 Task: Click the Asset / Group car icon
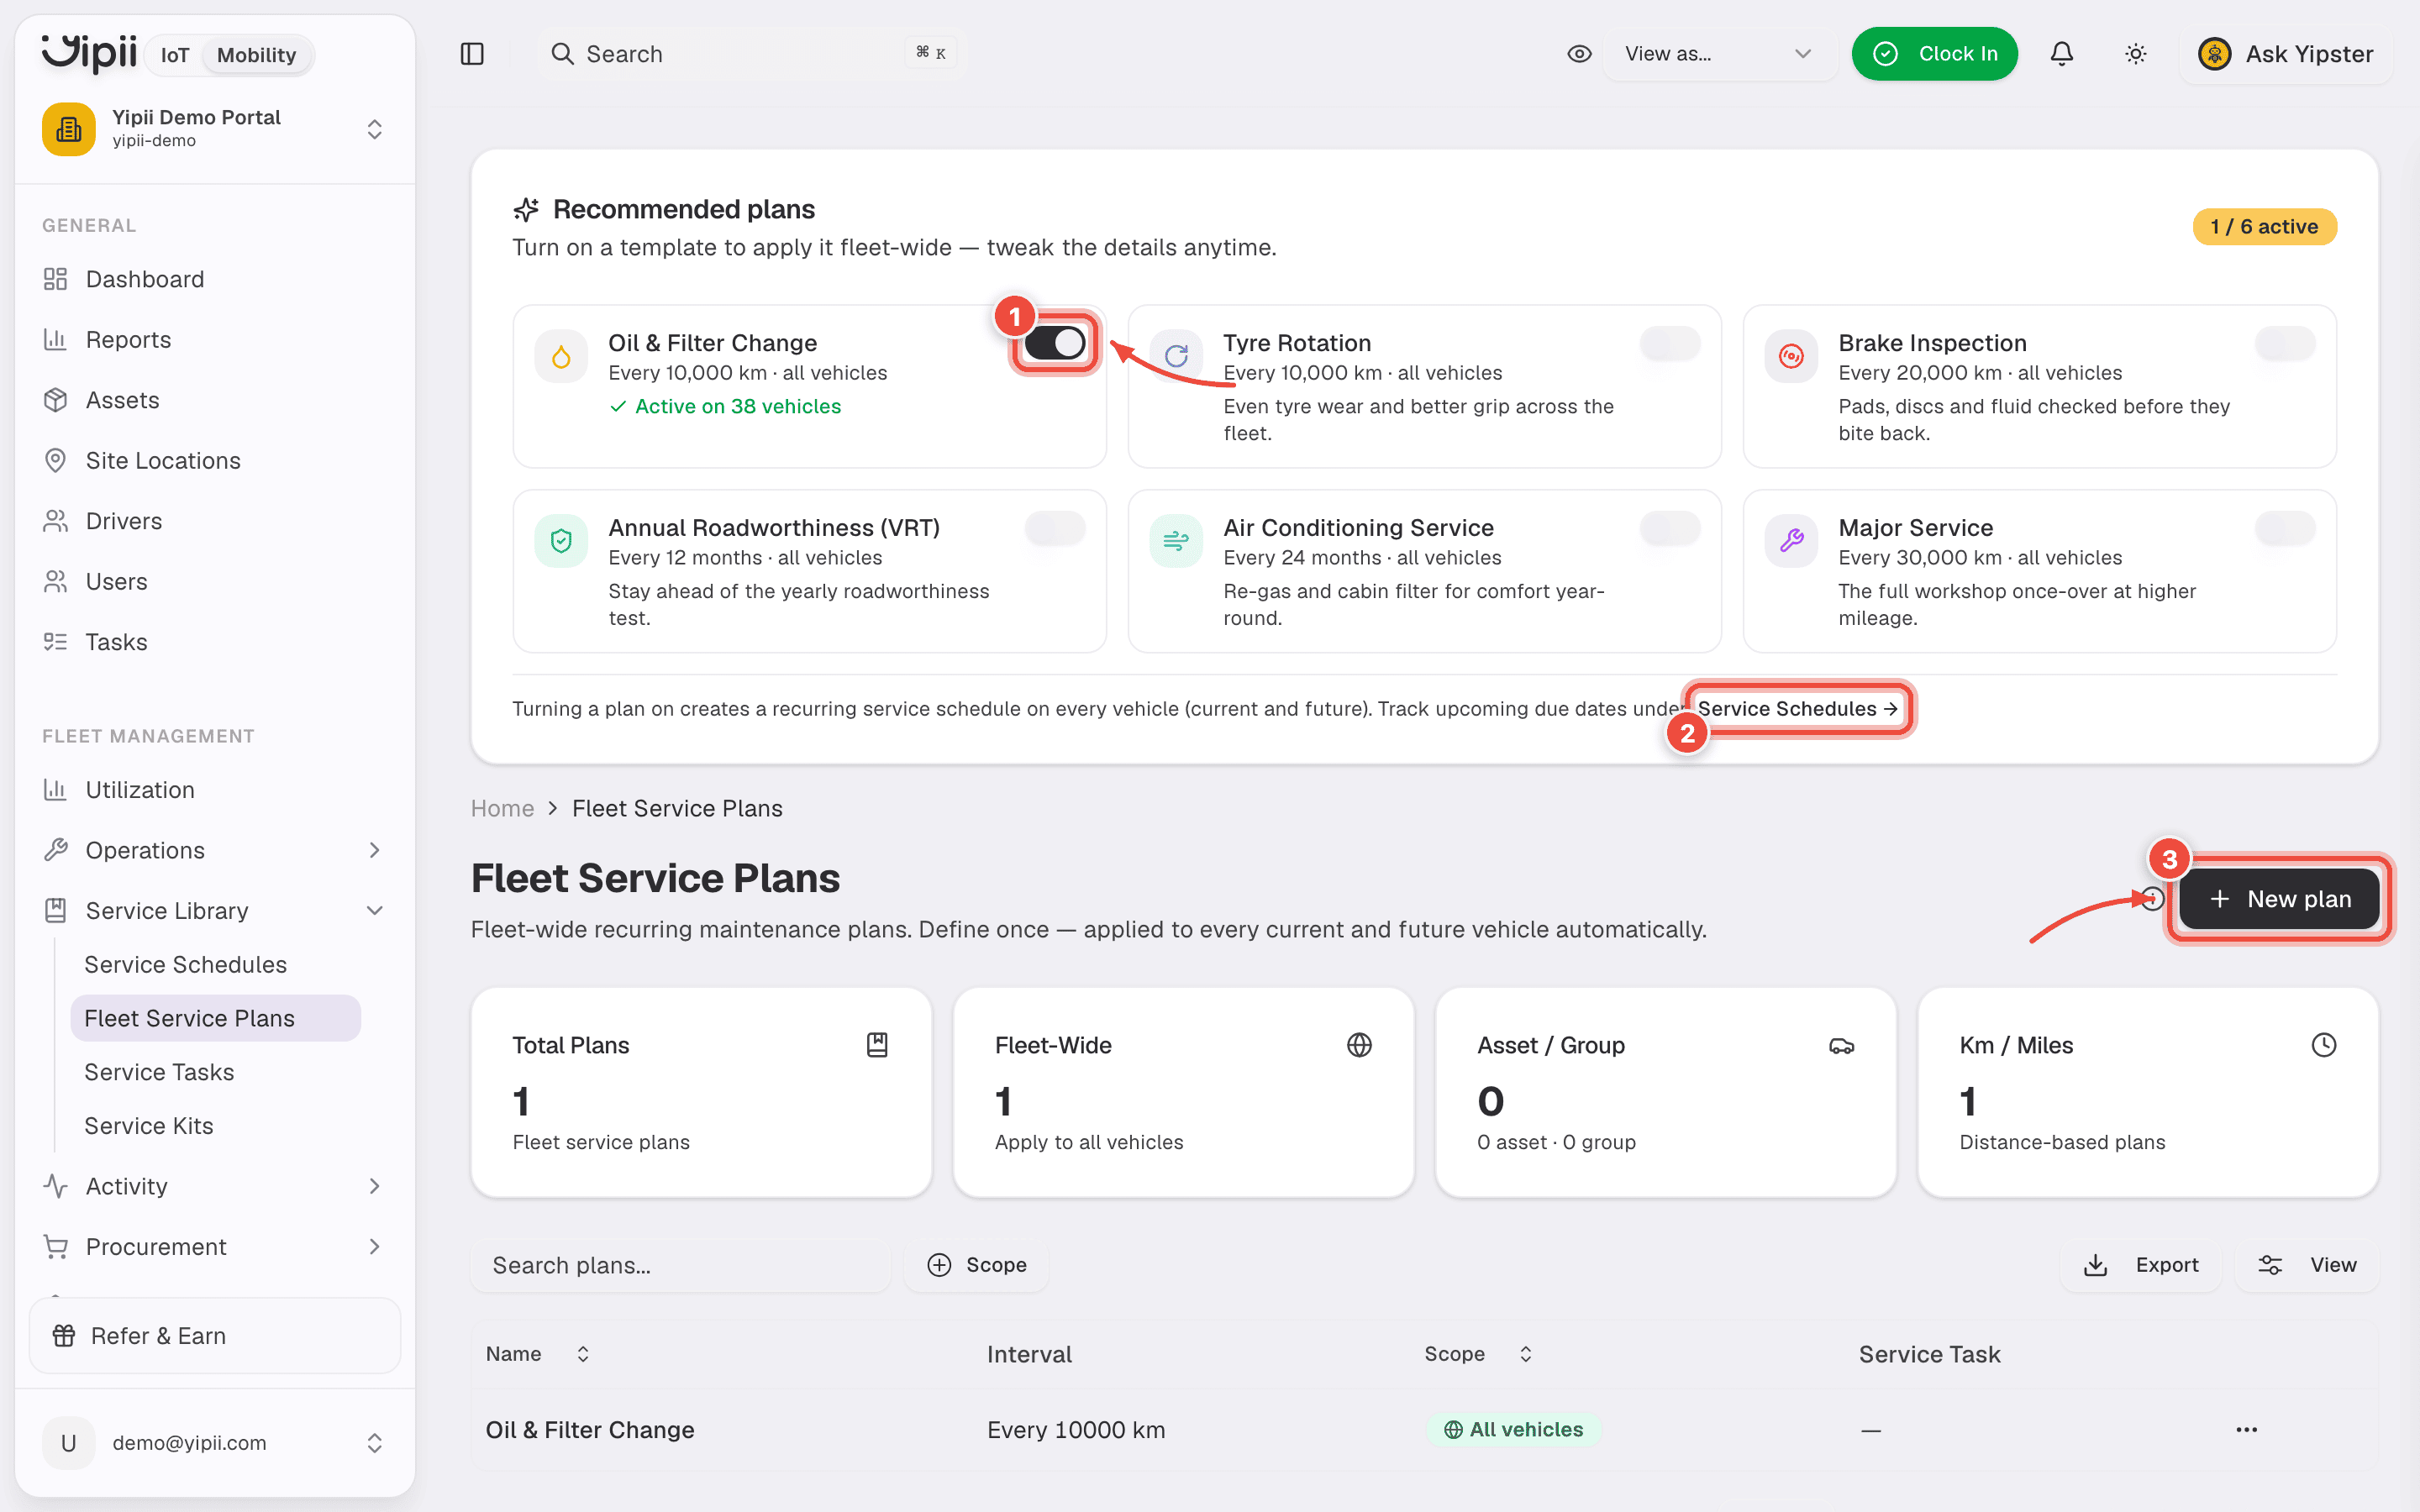click(x=1841, y=1046)
